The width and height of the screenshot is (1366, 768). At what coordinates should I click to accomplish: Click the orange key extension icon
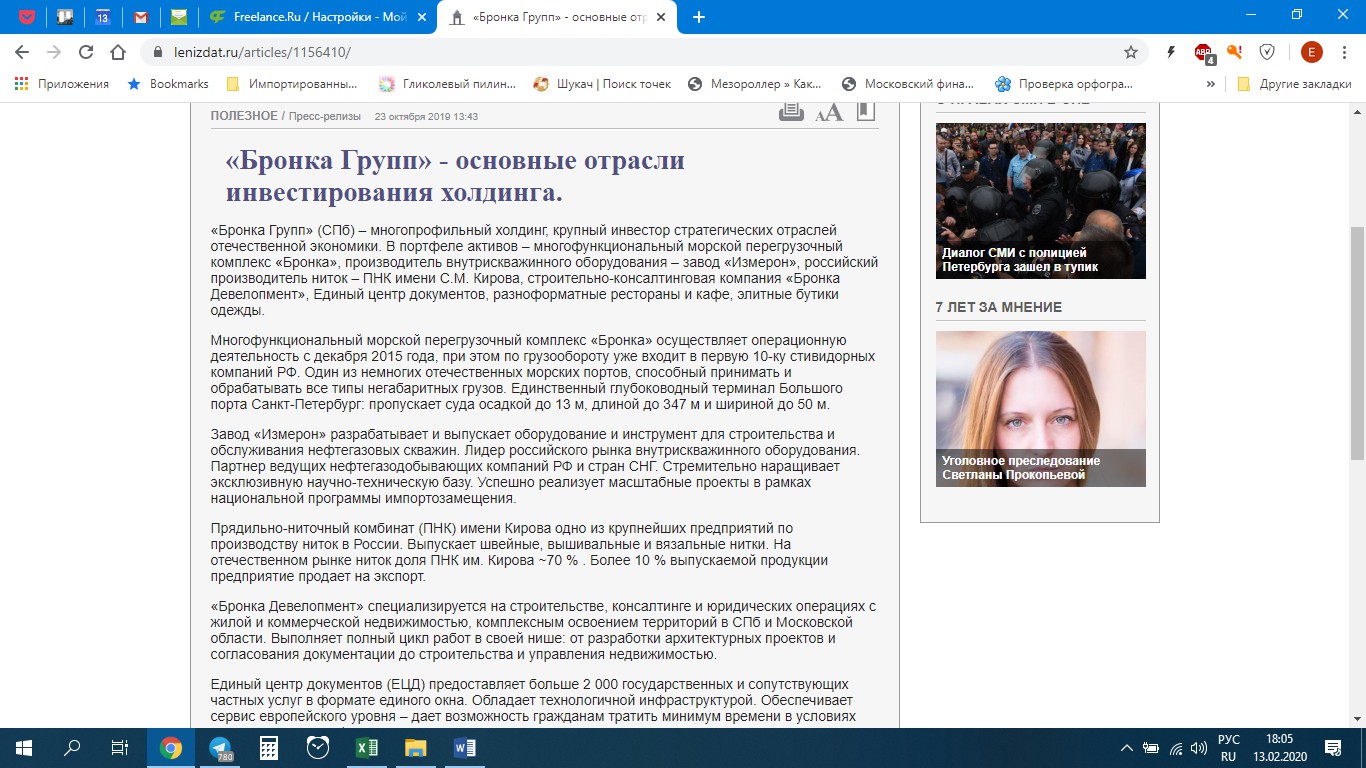pos(1235,52)
